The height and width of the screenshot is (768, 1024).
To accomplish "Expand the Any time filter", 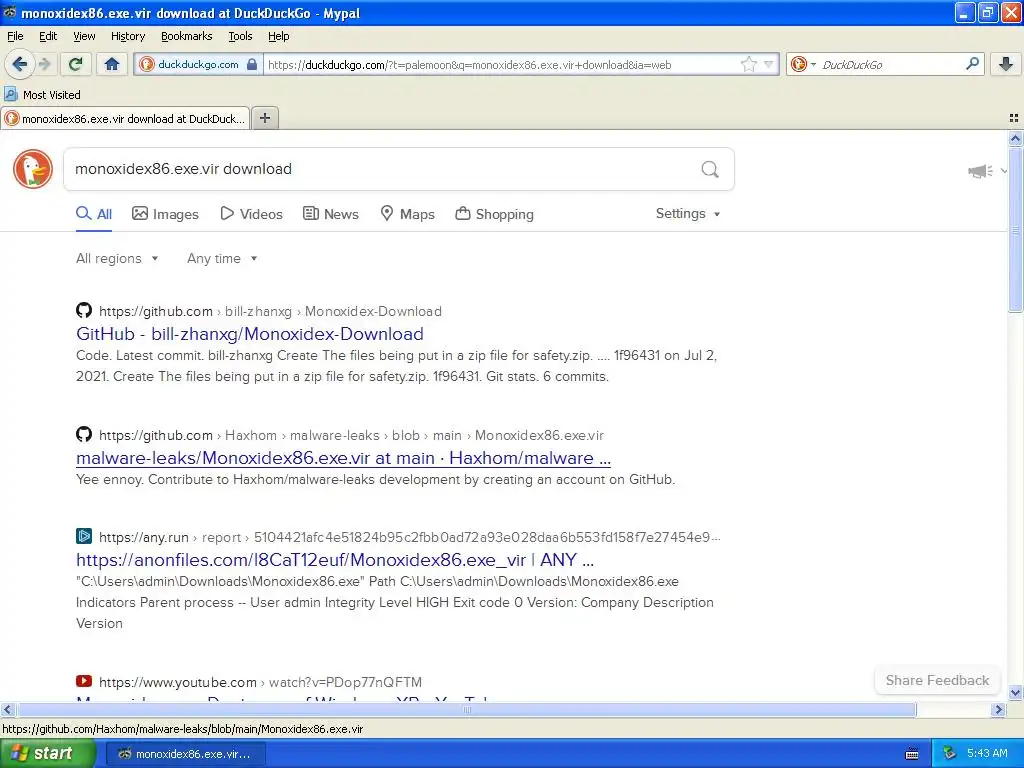I will [x=222, y=259].
